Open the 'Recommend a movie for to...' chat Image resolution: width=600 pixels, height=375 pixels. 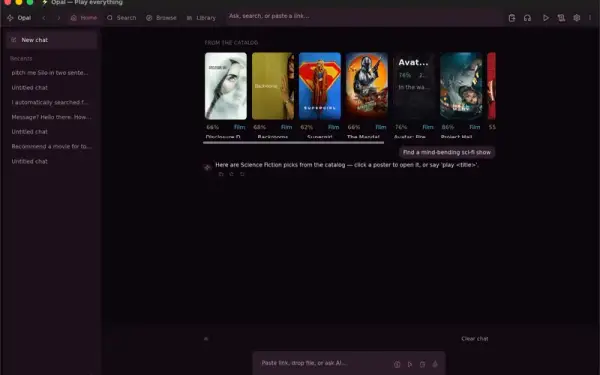tap(51, 147)
